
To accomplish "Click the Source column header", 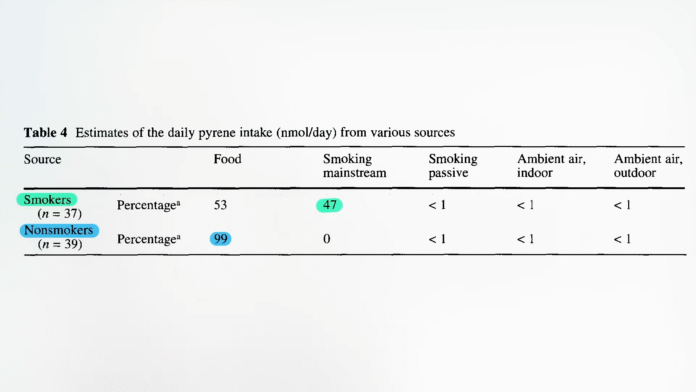I will tap(42, 159).
